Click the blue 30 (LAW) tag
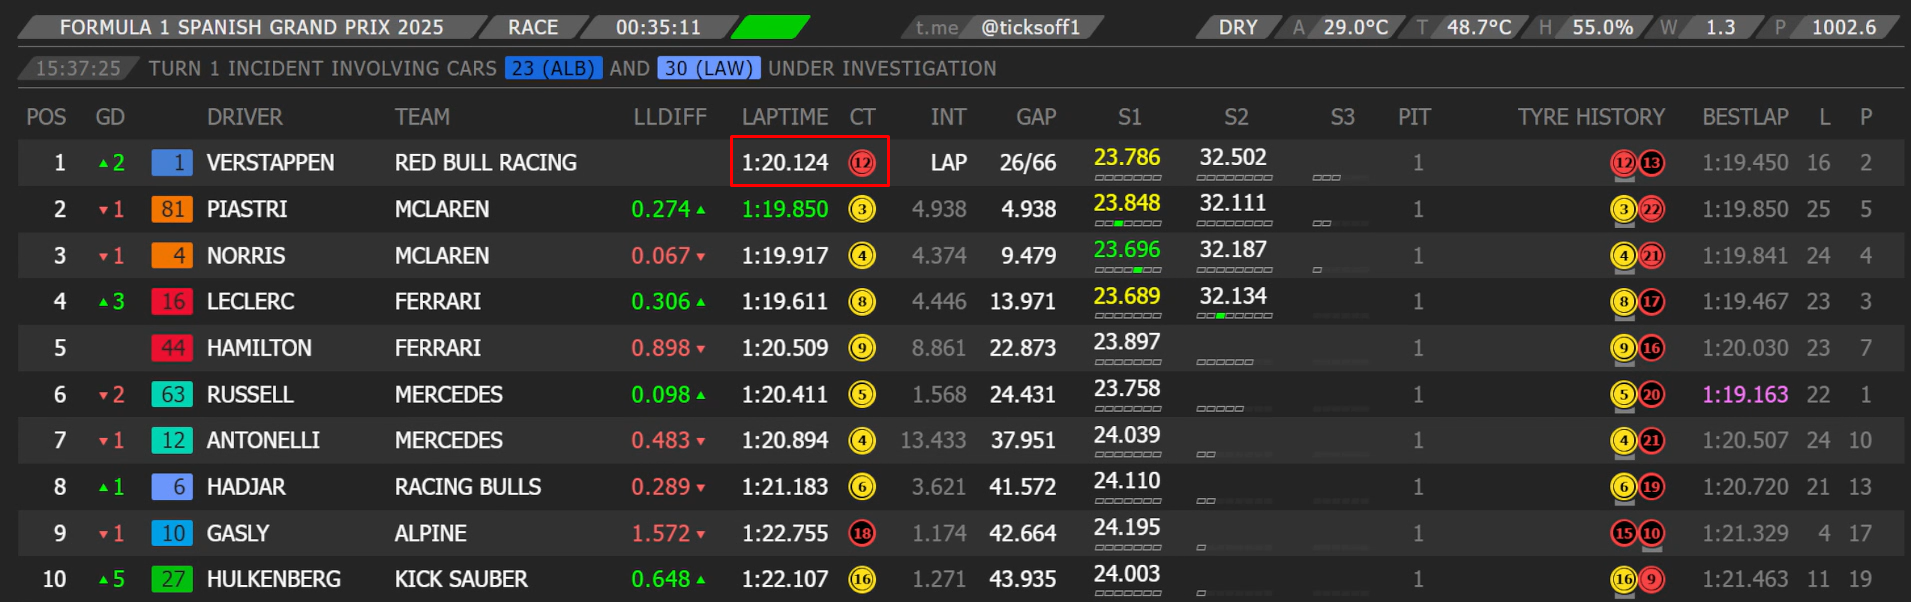 [708, 68]
